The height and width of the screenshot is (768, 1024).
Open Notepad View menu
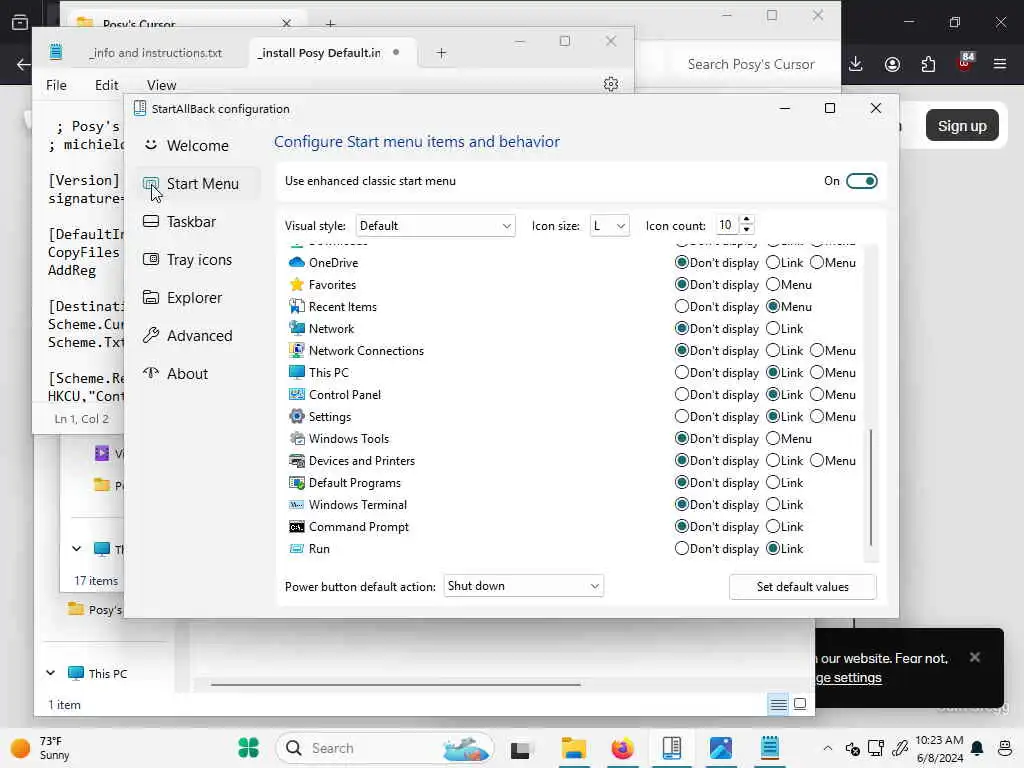pos(161,85)
